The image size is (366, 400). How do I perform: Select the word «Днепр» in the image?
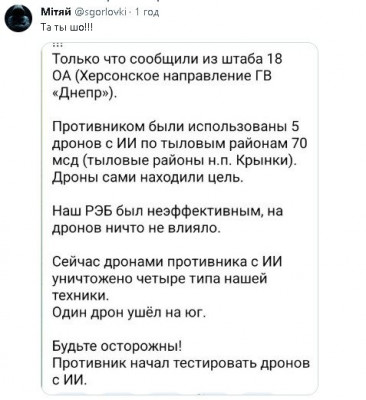click(x=83, y=93)
